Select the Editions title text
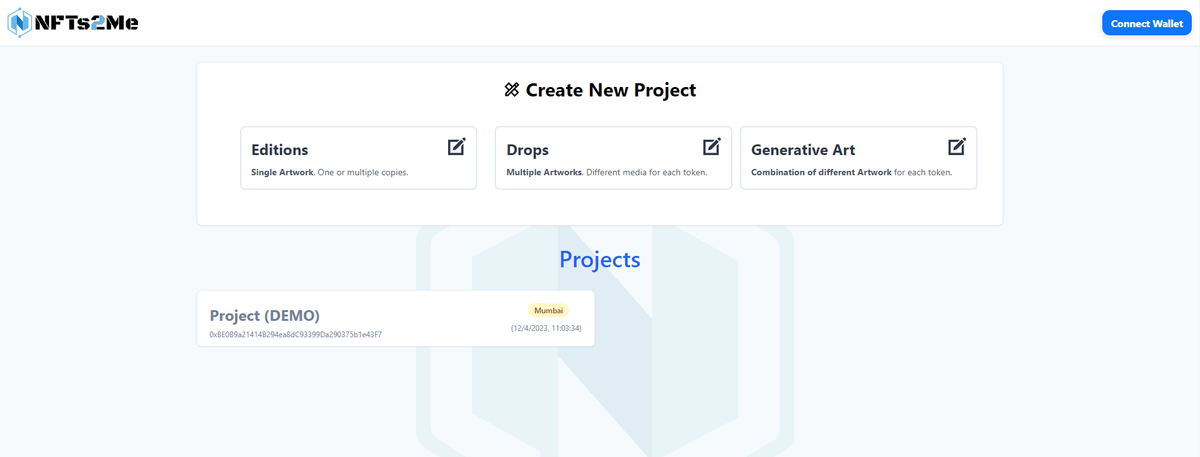The width and height of the screenshot is (1200, 457). (x=280, y=150)
